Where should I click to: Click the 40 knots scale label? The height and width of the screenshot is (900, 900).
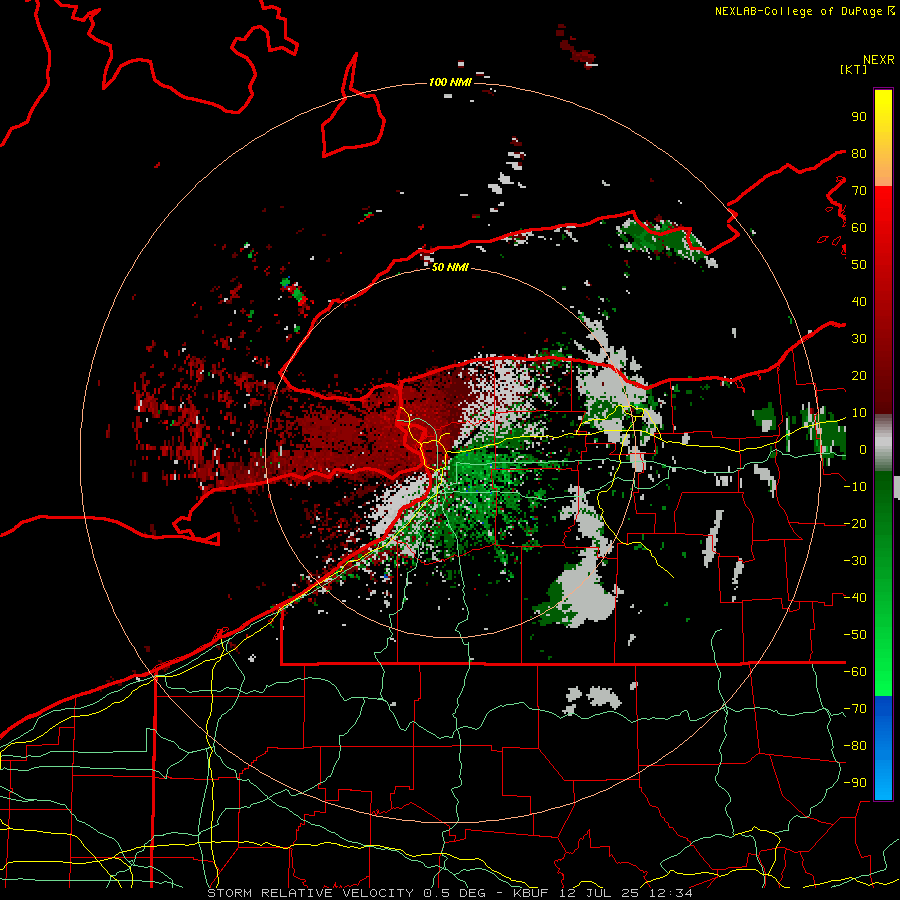coord(859,301)
